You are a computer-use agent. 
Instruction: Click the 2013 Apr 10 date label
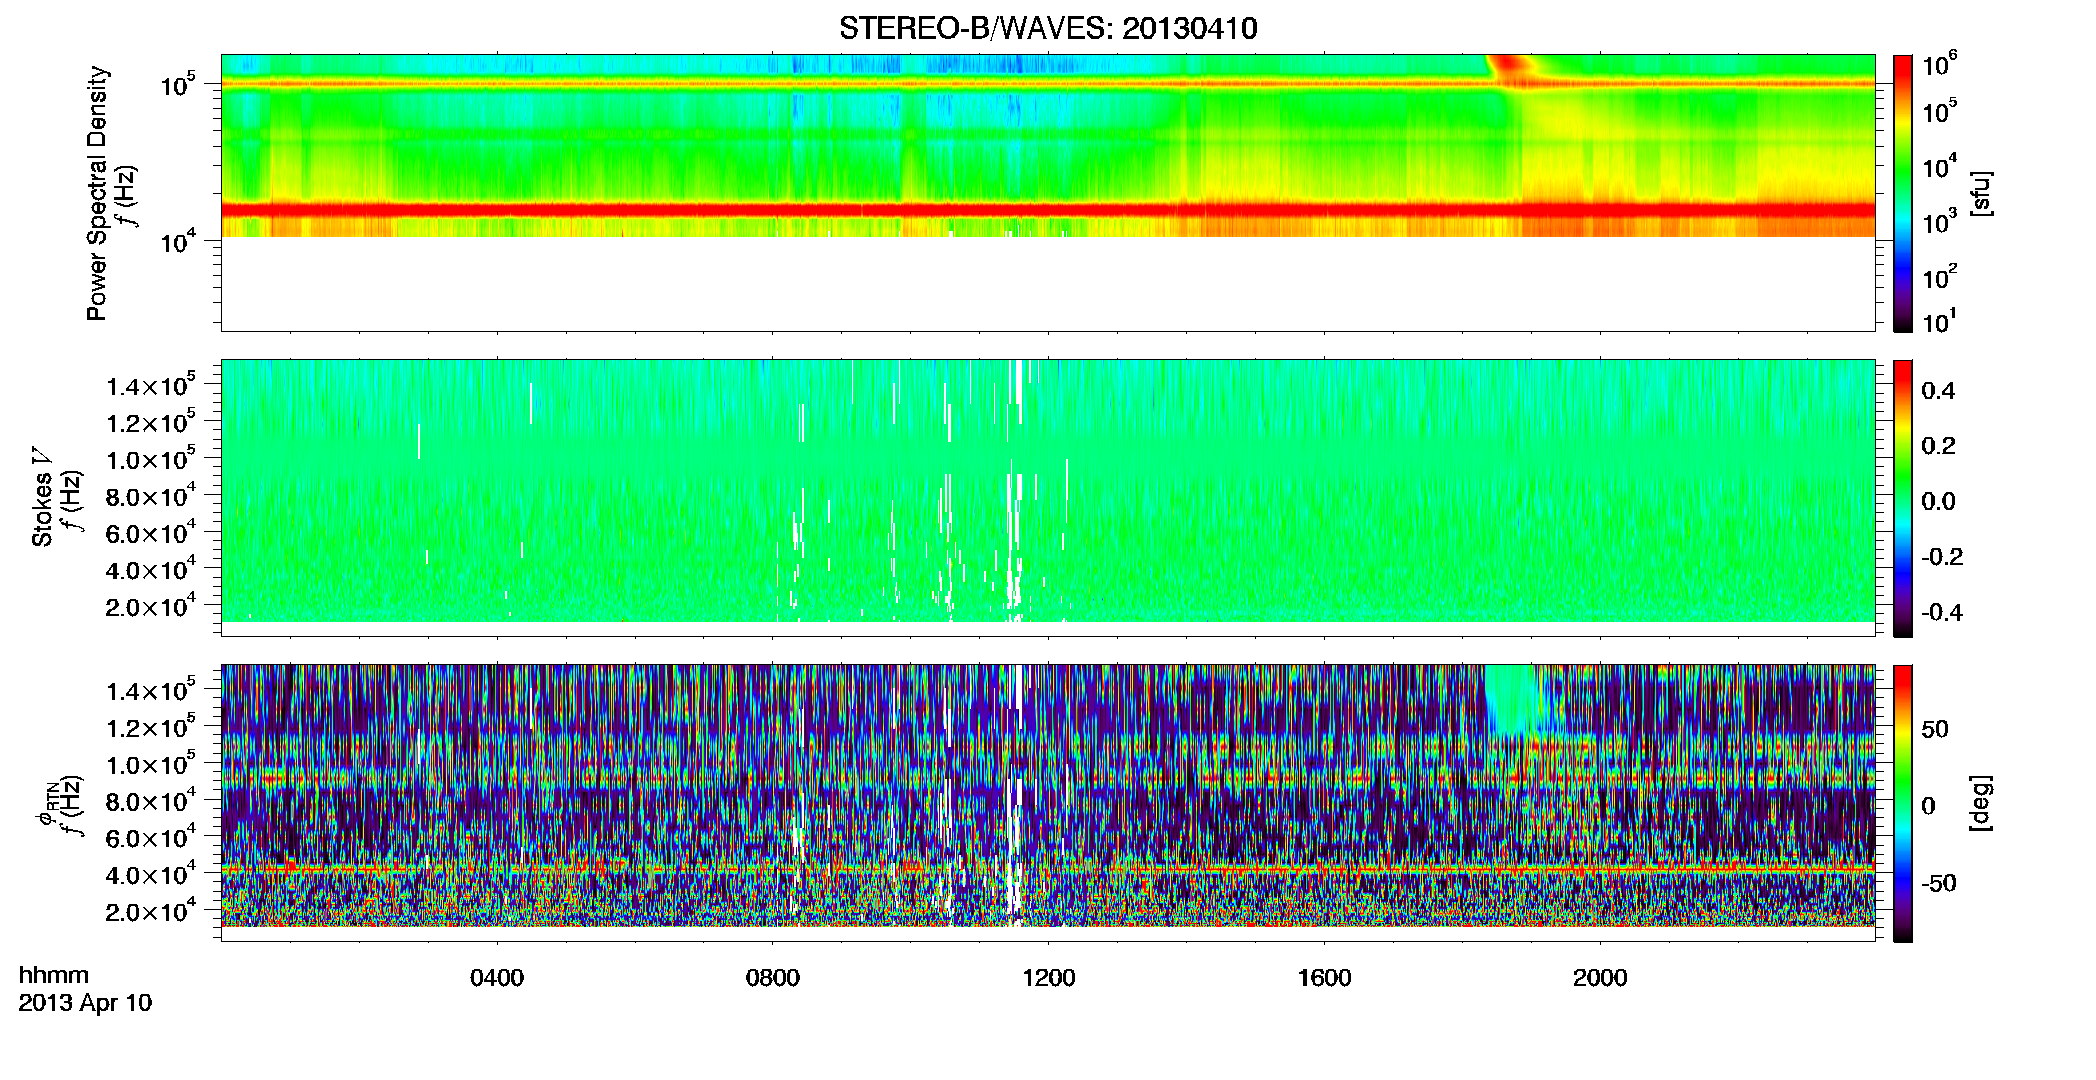coord(85,1003)
